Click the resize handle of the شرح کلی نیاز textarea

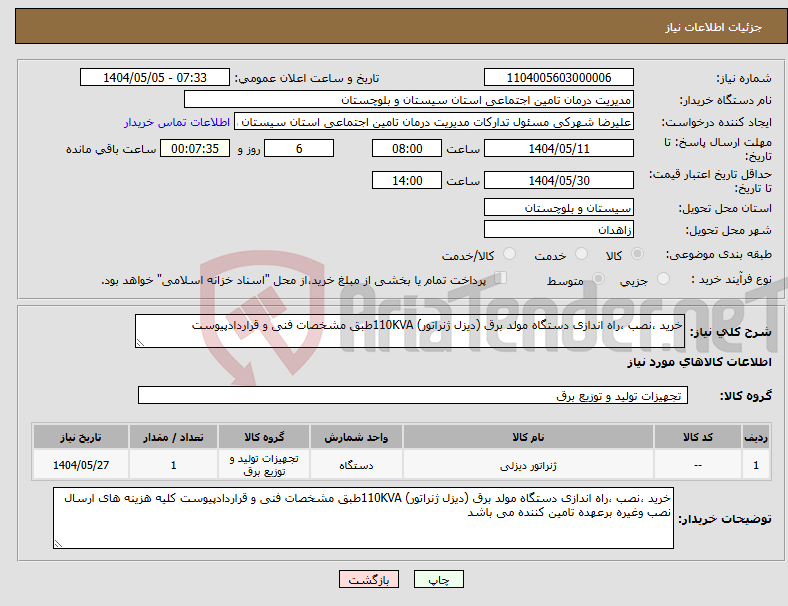[x=140, y=343]
